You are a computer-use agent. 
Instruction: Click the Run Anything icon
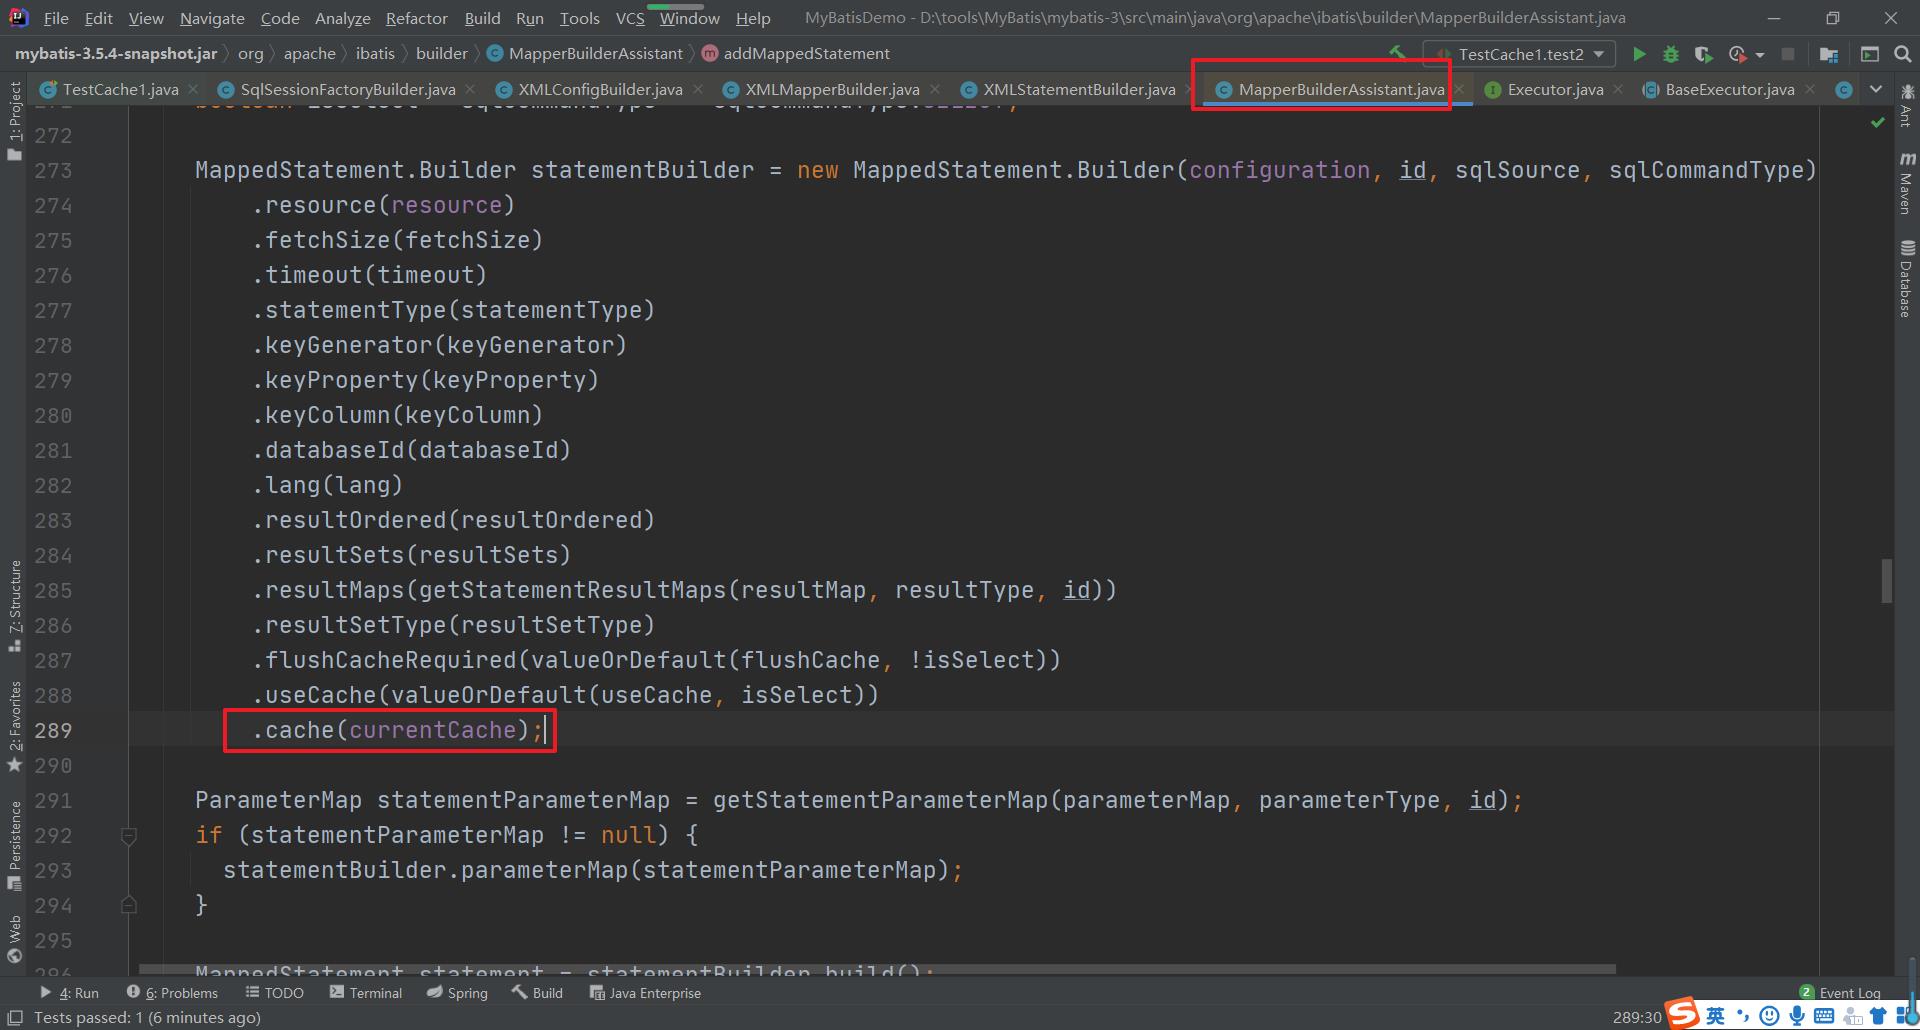1869,54
